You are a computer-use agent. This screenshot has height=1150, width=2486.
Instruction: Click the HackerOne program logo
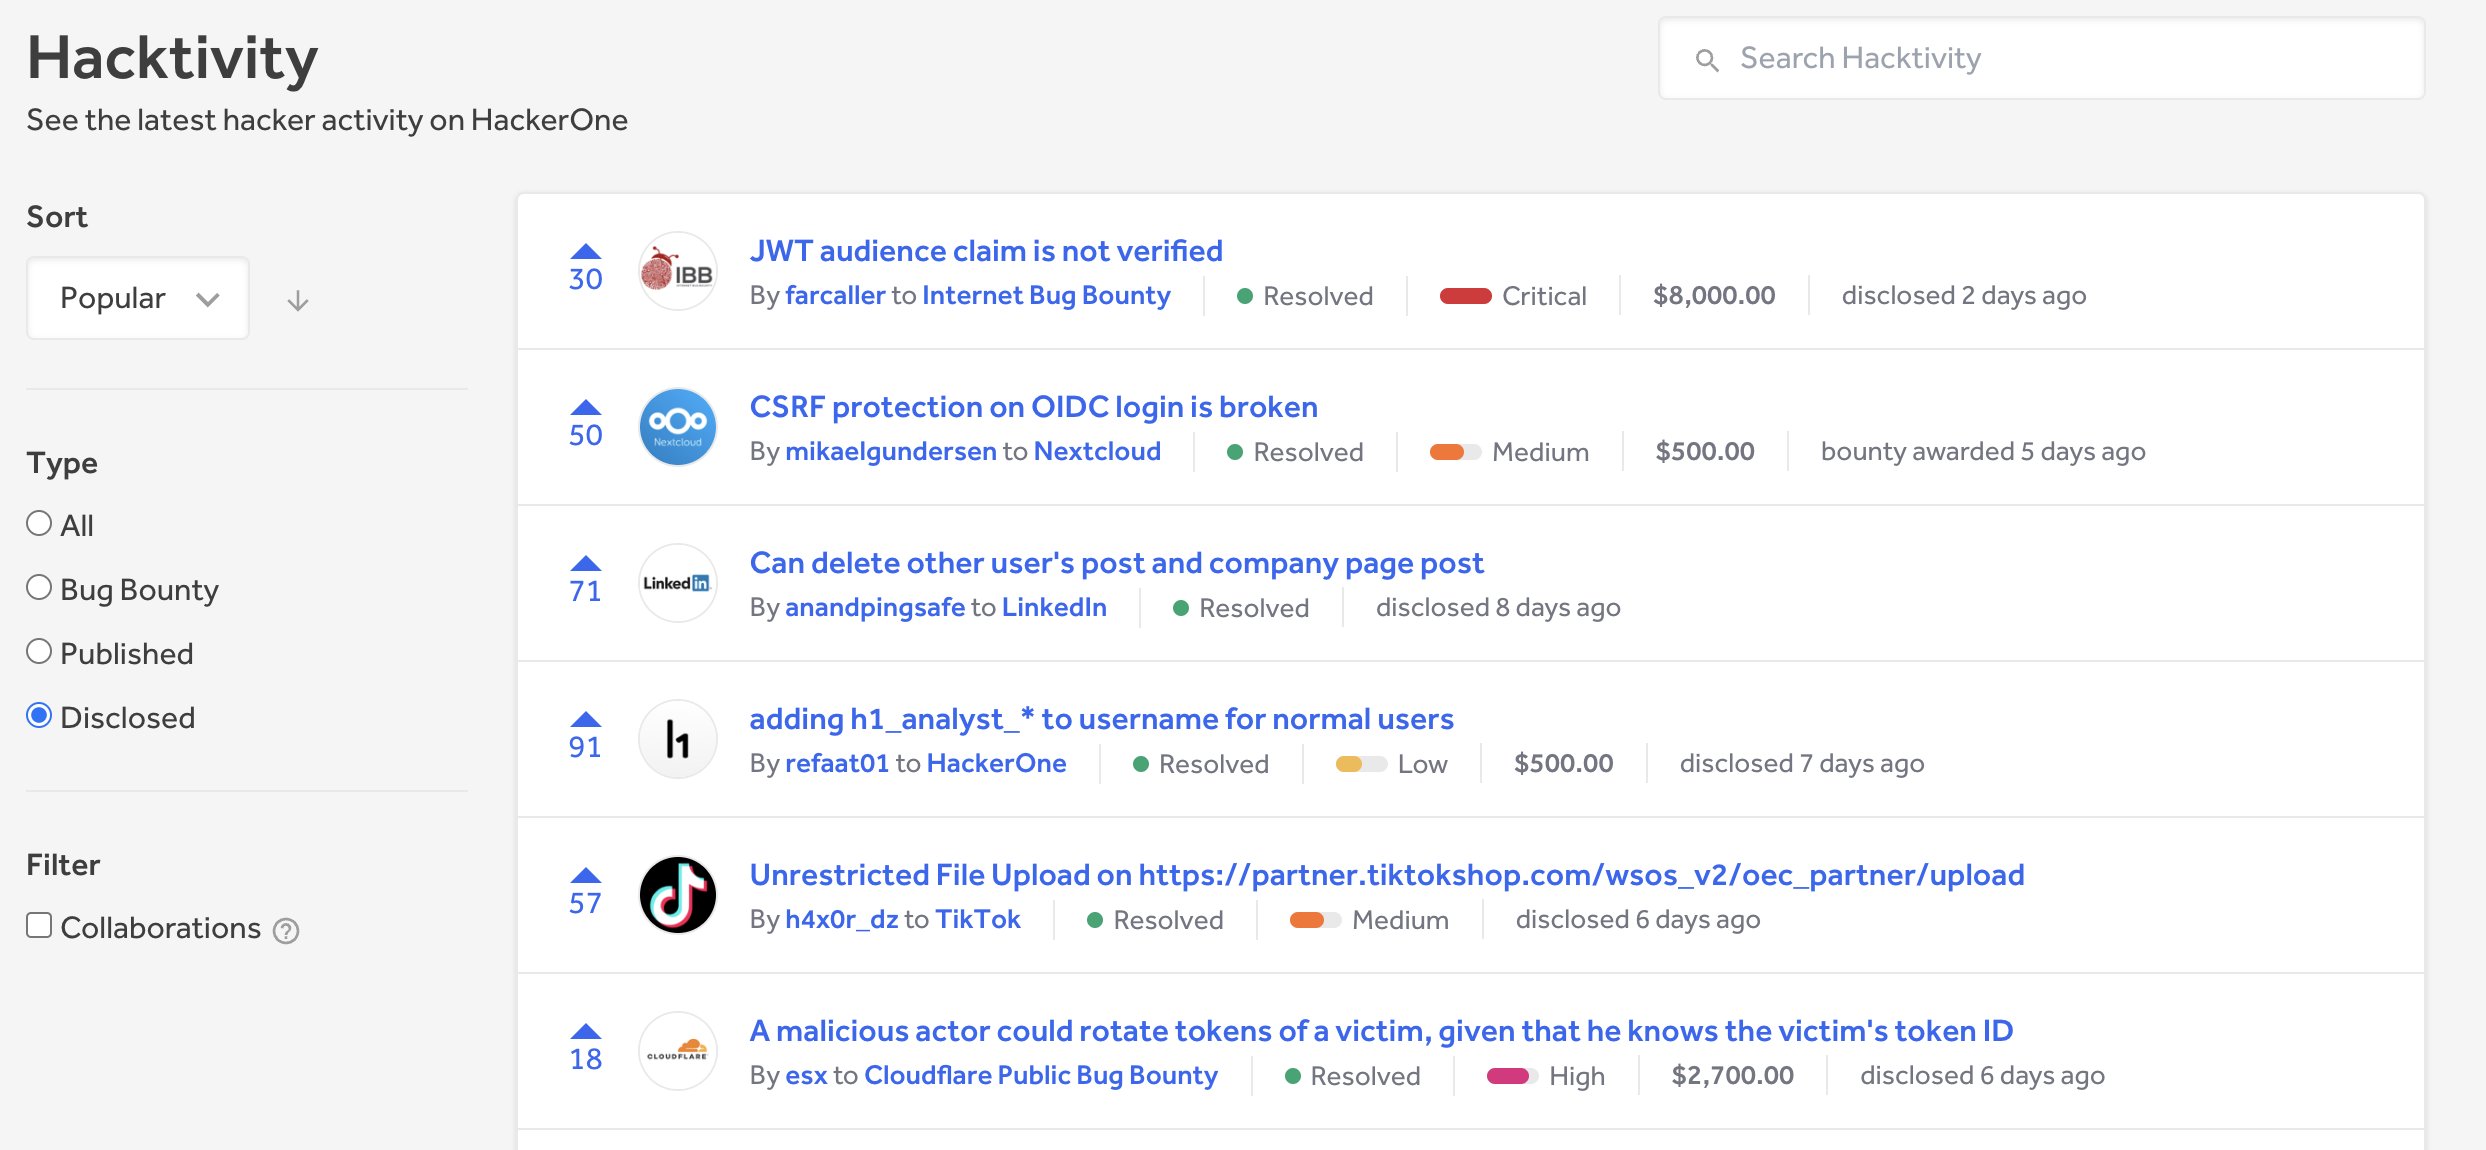point(677,740)
